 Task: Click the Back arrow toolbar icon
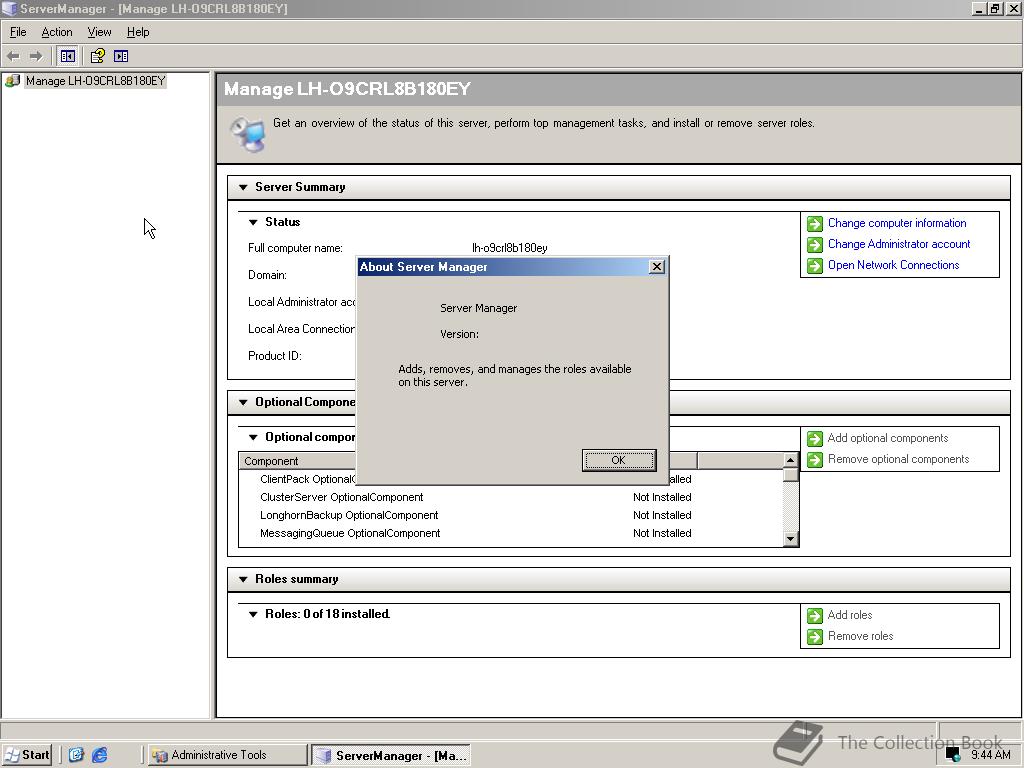13,57
